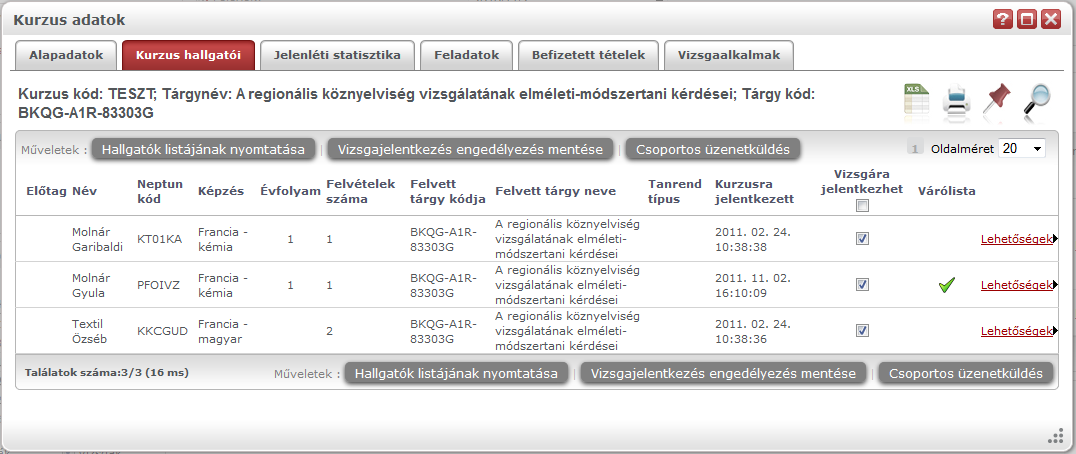Viewport: 1076px width, 454px height.
Task: Sort by Felvett tárgy neve column header
Action: click(555, 191)
